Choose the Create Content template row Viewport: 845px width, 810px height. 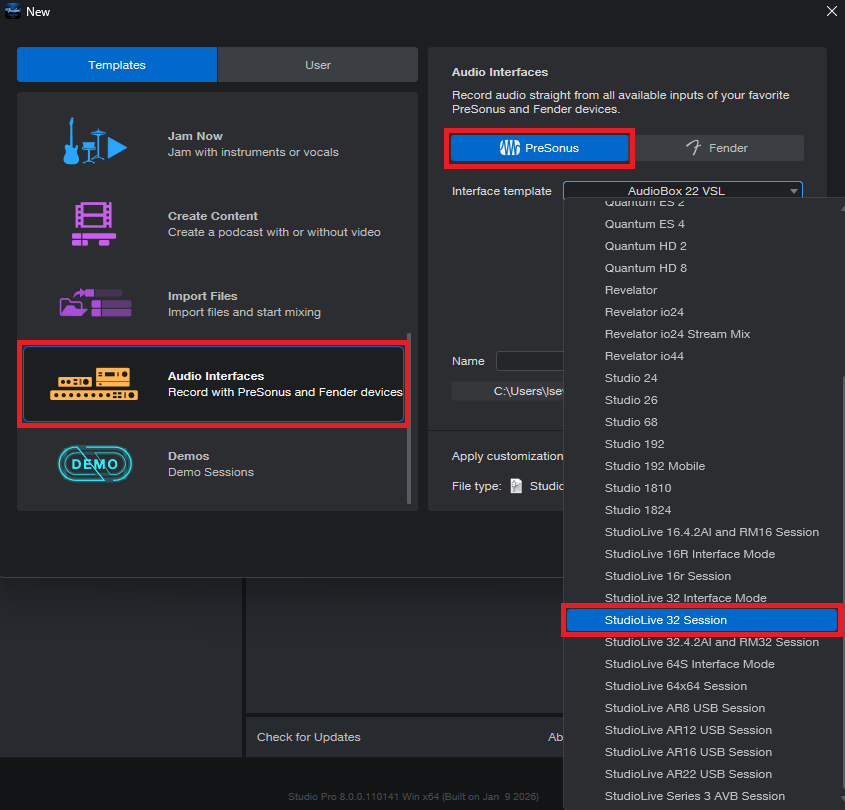[x=213, y=224]
